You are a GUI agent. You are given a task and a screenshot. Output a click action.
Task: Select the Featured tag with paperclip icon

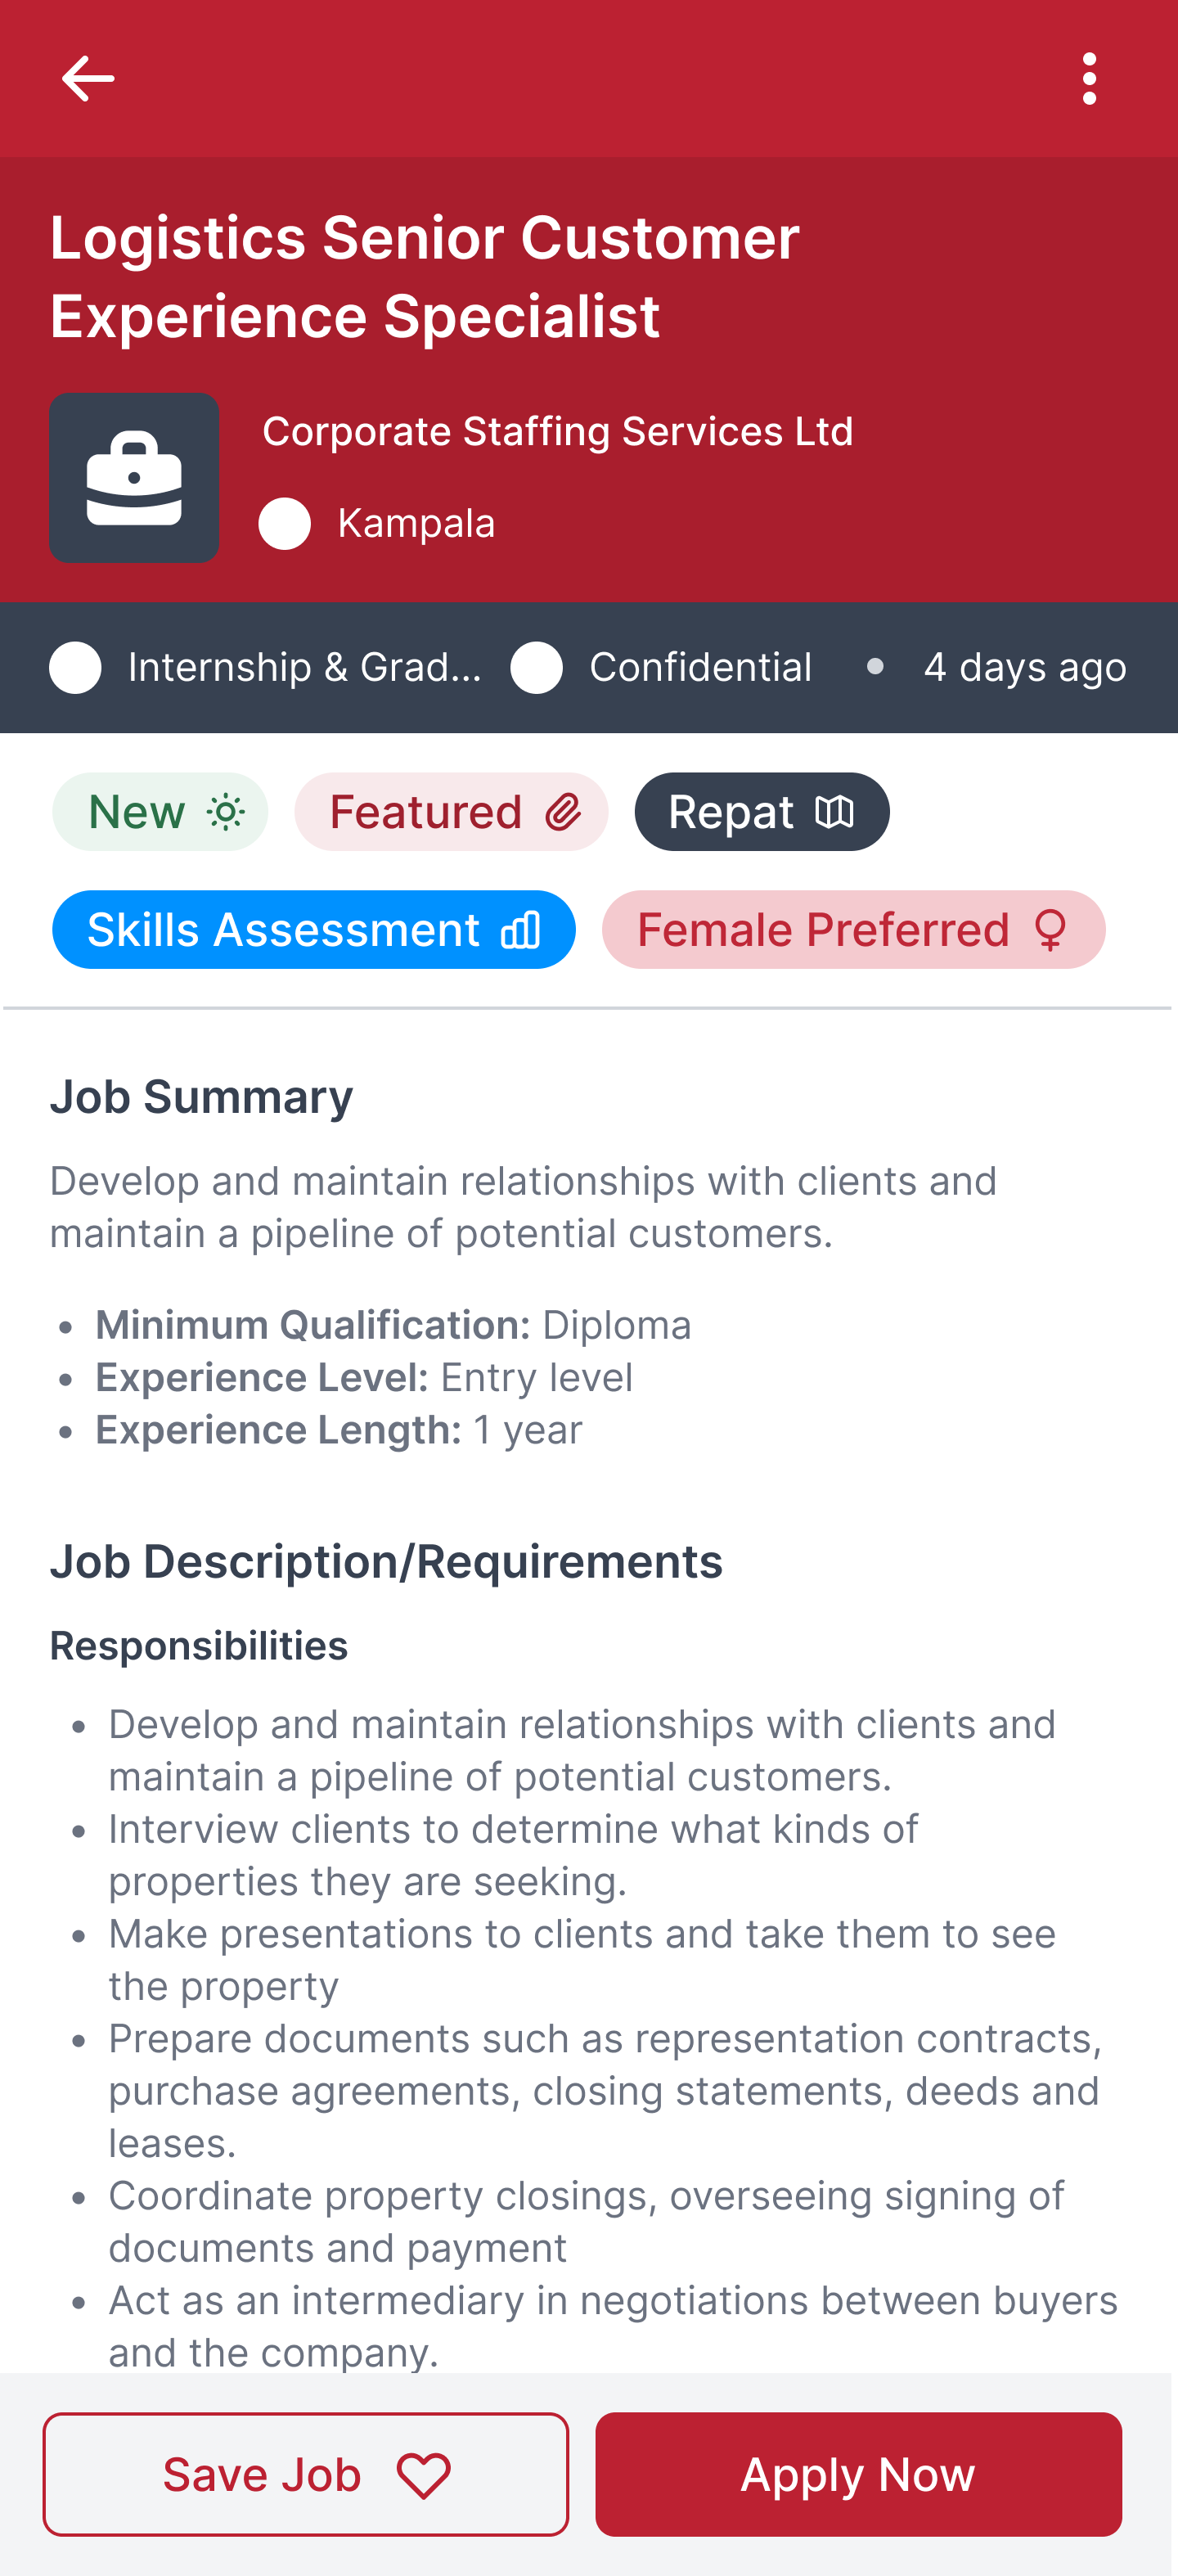click(451, 812)
